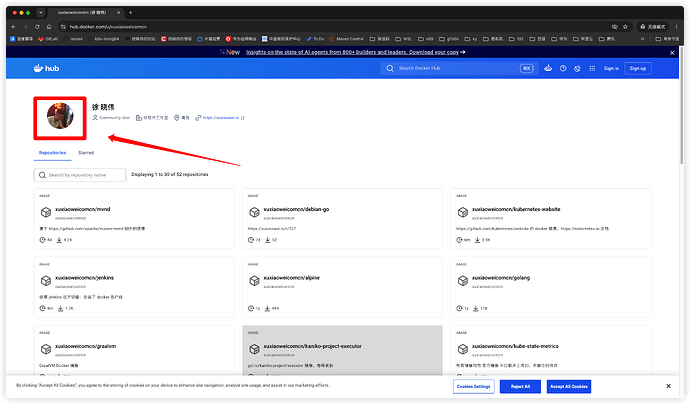This screenshot has width=690, height=404.
Task: Switch to the Repositories tab
Action: pyautogui.click(x=52, y=153)
